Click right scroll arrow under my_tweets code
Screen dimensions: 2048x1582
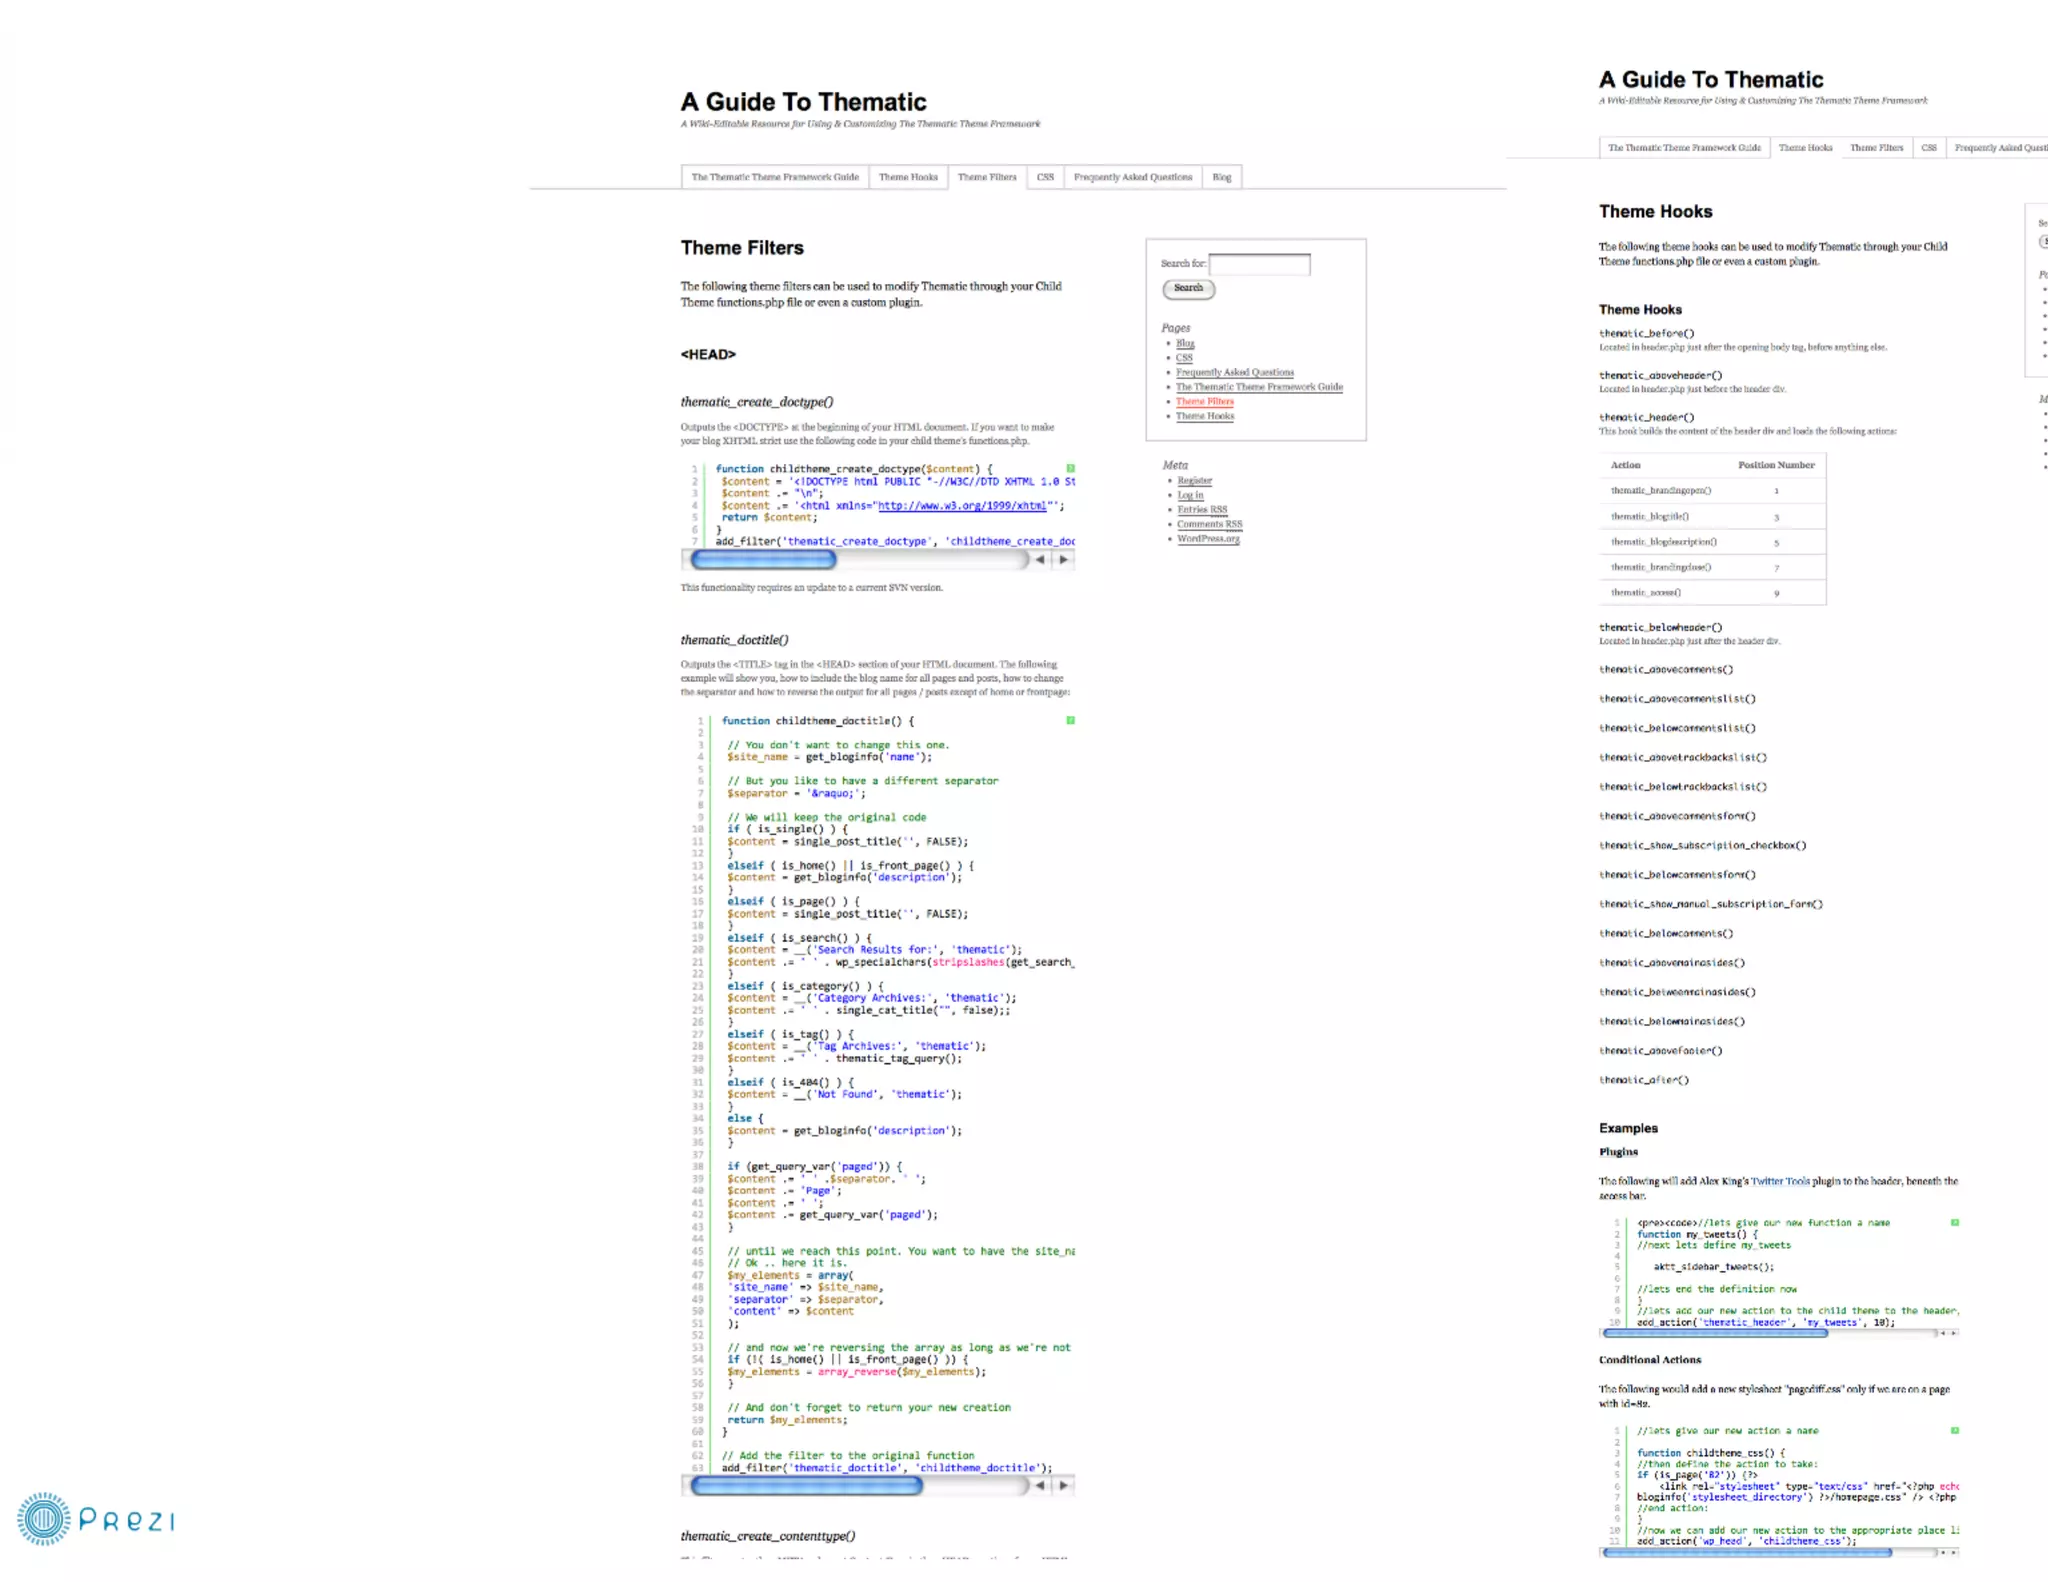click(x=1953, y=1333)
